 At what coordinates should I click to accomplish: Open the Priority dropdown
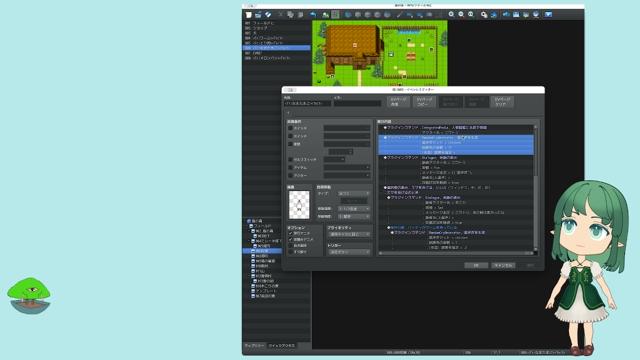[x=349, y=235]
